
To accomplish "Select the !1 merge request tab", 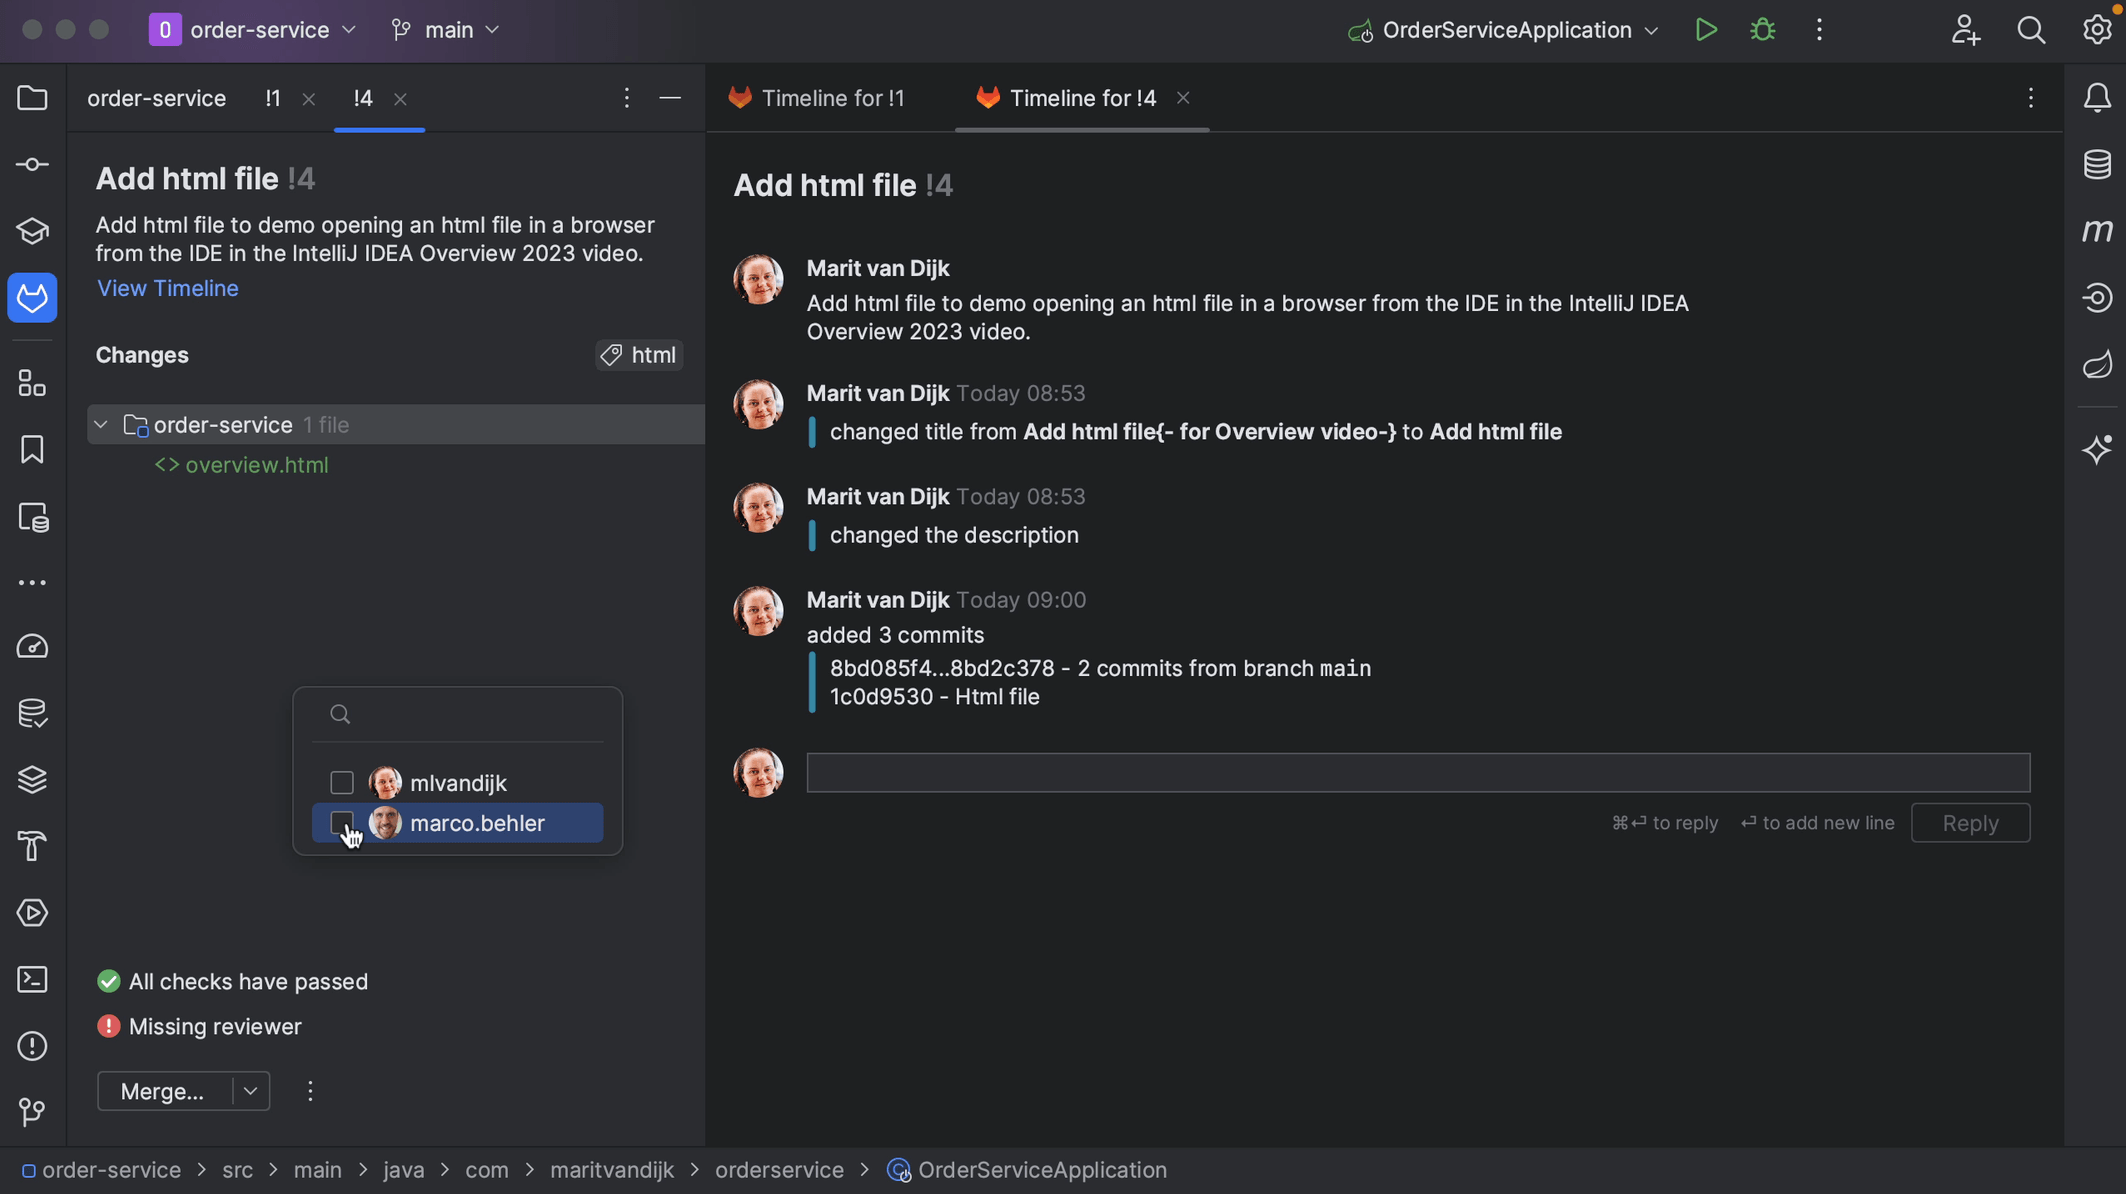I will coord(273,99).
